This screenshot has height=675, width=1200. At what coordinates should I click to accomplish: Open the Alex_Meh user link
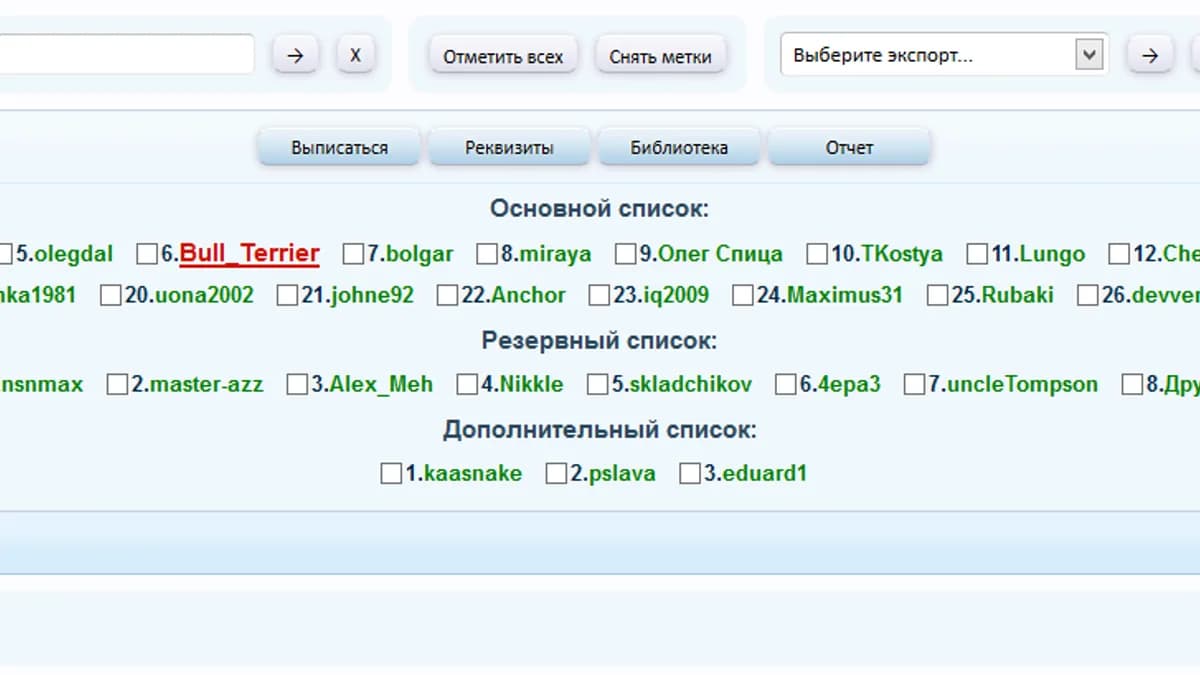pos(382,385)
